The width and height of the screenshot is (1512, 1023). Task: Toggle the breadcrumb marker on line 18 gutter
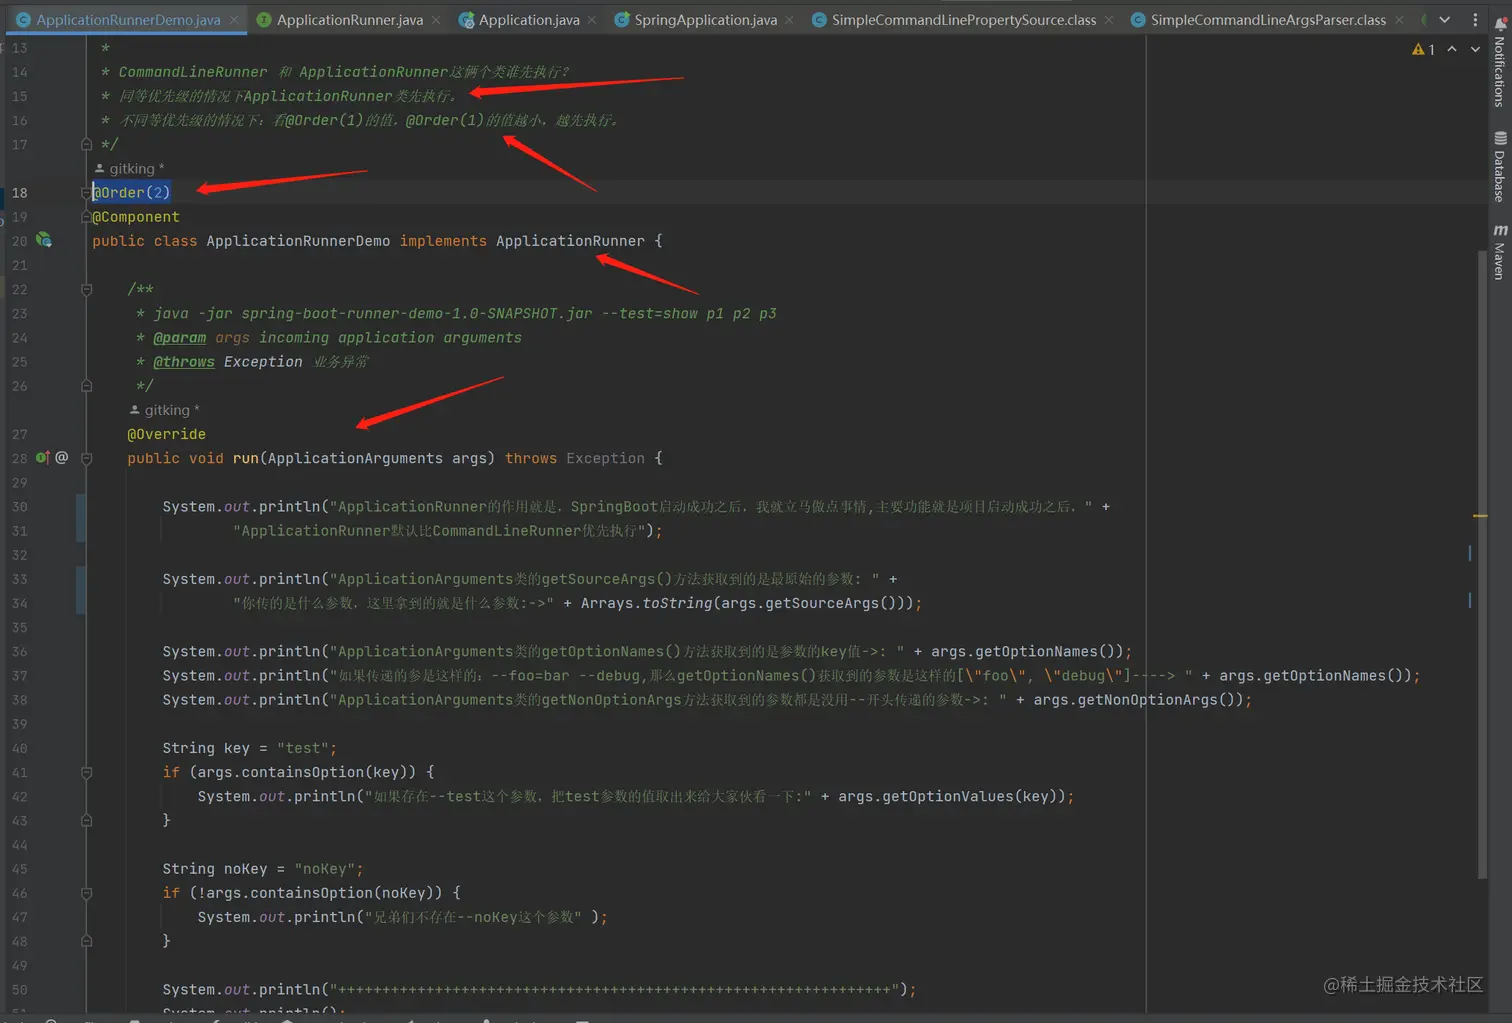click(85, 192)
